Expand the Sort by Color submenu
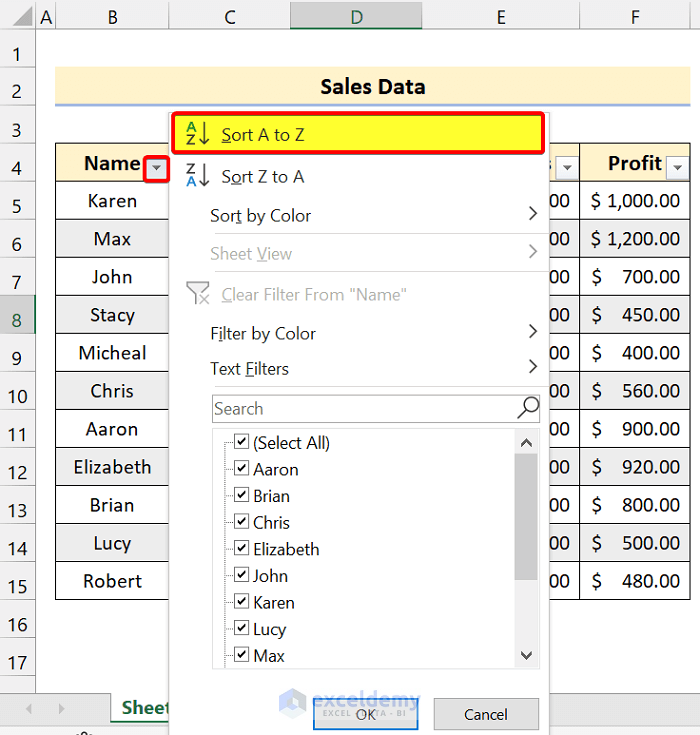 (x=374, y=215)
